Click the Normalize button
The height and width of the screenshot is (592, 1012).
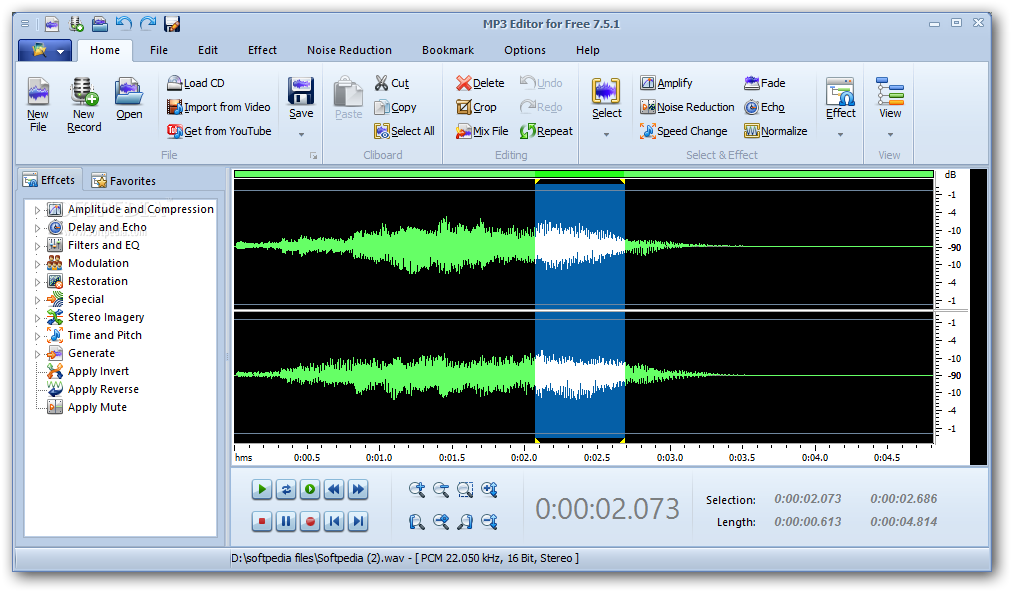(x=776, y=130)
